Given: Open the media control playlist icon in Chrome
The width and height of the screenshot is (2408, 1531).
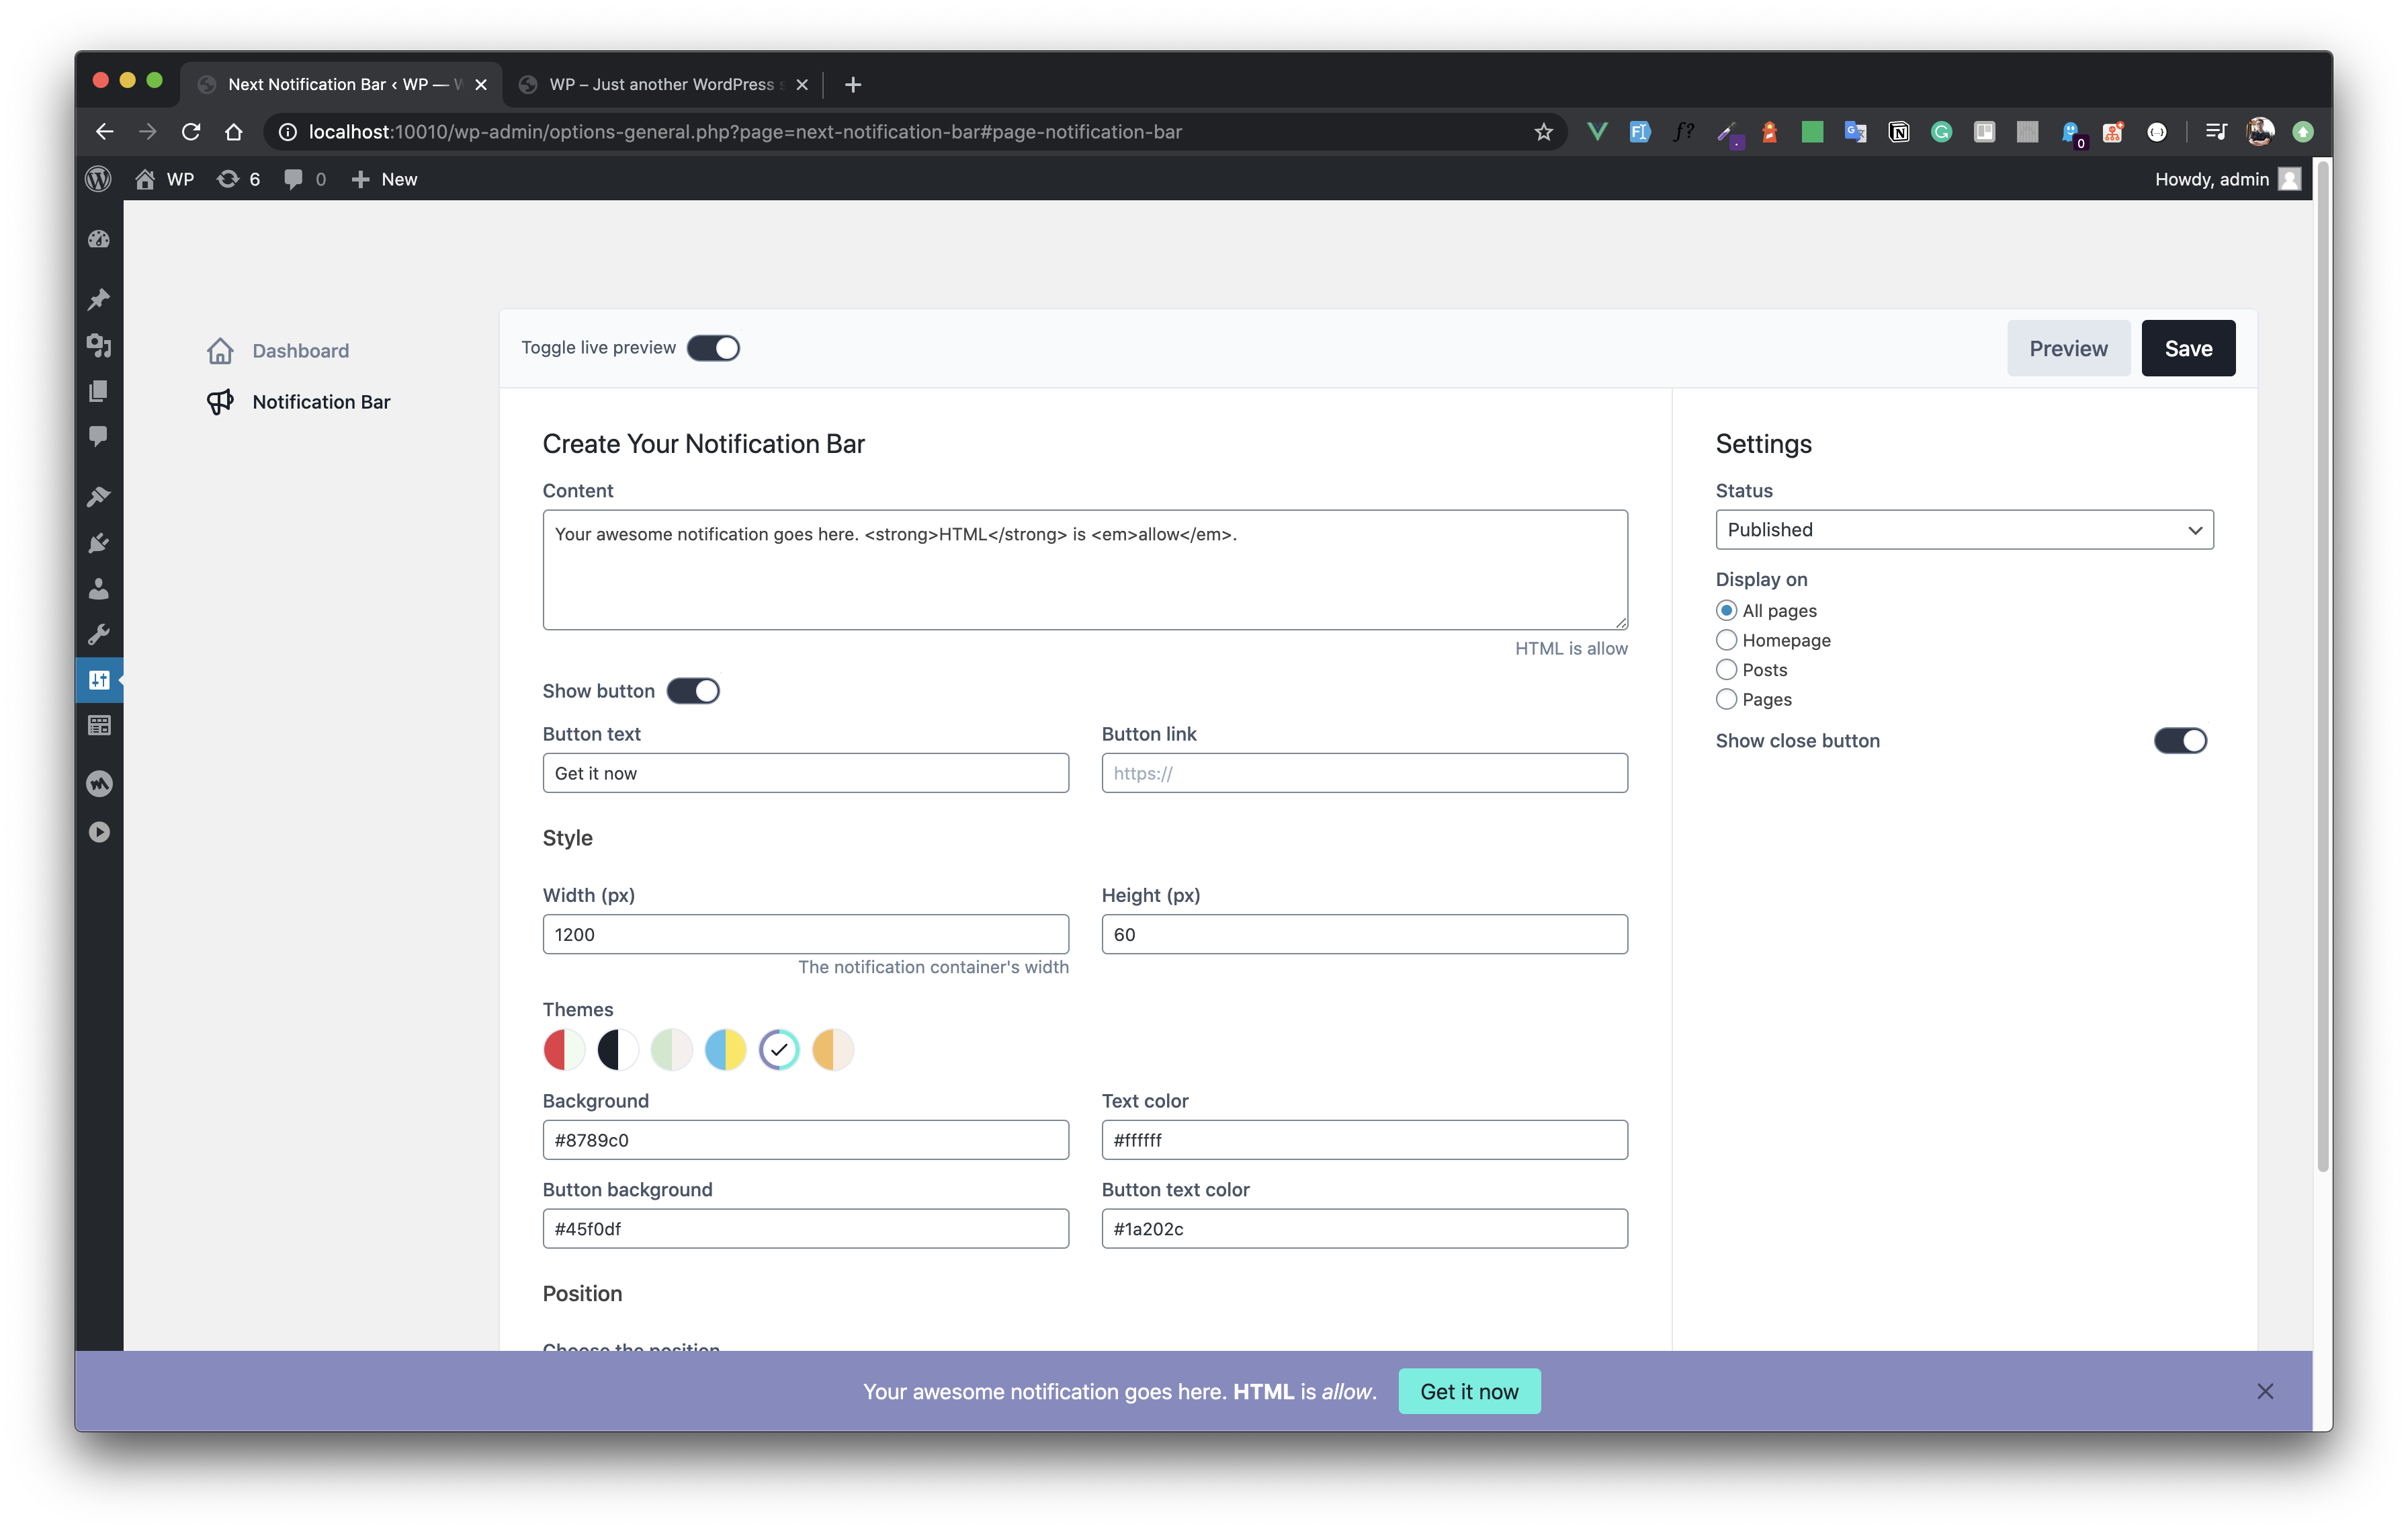Looking at the screenshot, I should [2216, 132].
